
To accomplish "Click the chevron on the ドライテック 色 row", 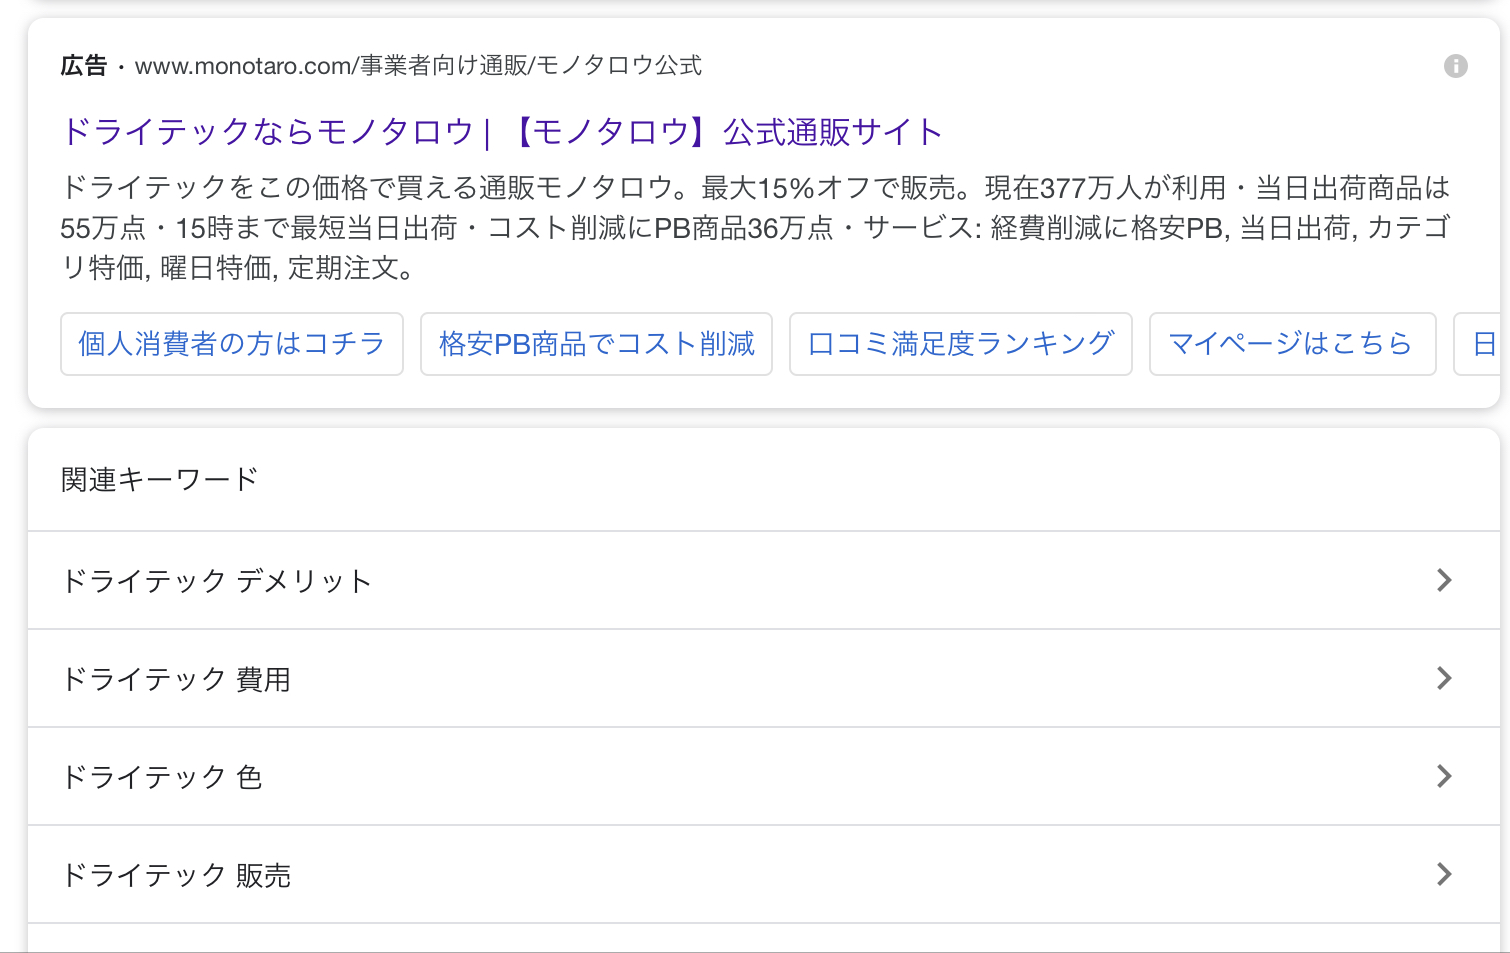I will 1444,776.
